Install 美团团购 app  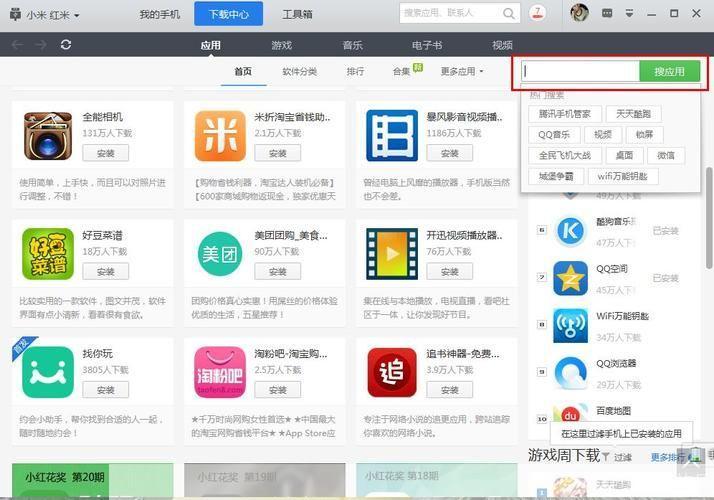278,272
